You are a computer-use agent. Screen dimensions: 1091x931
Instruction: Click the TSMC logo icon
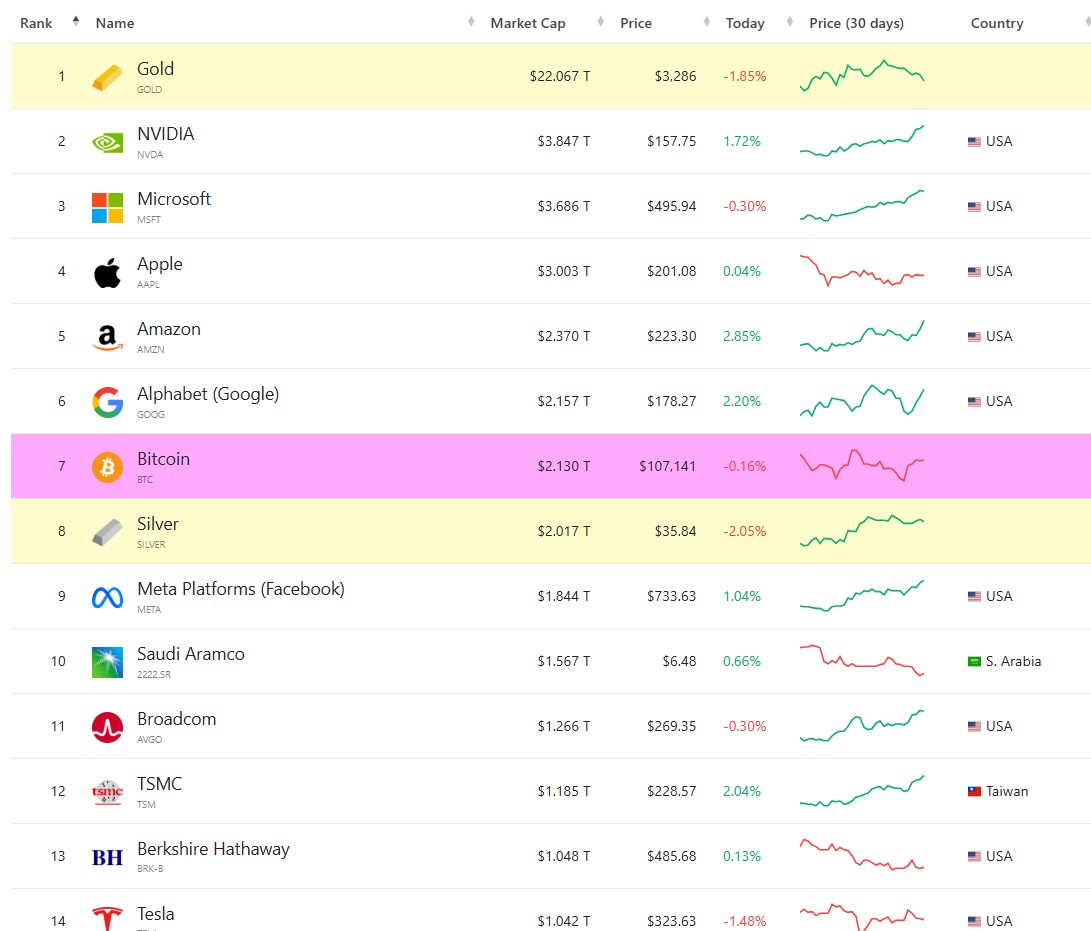pyautogui.click(x=107, y=792)
